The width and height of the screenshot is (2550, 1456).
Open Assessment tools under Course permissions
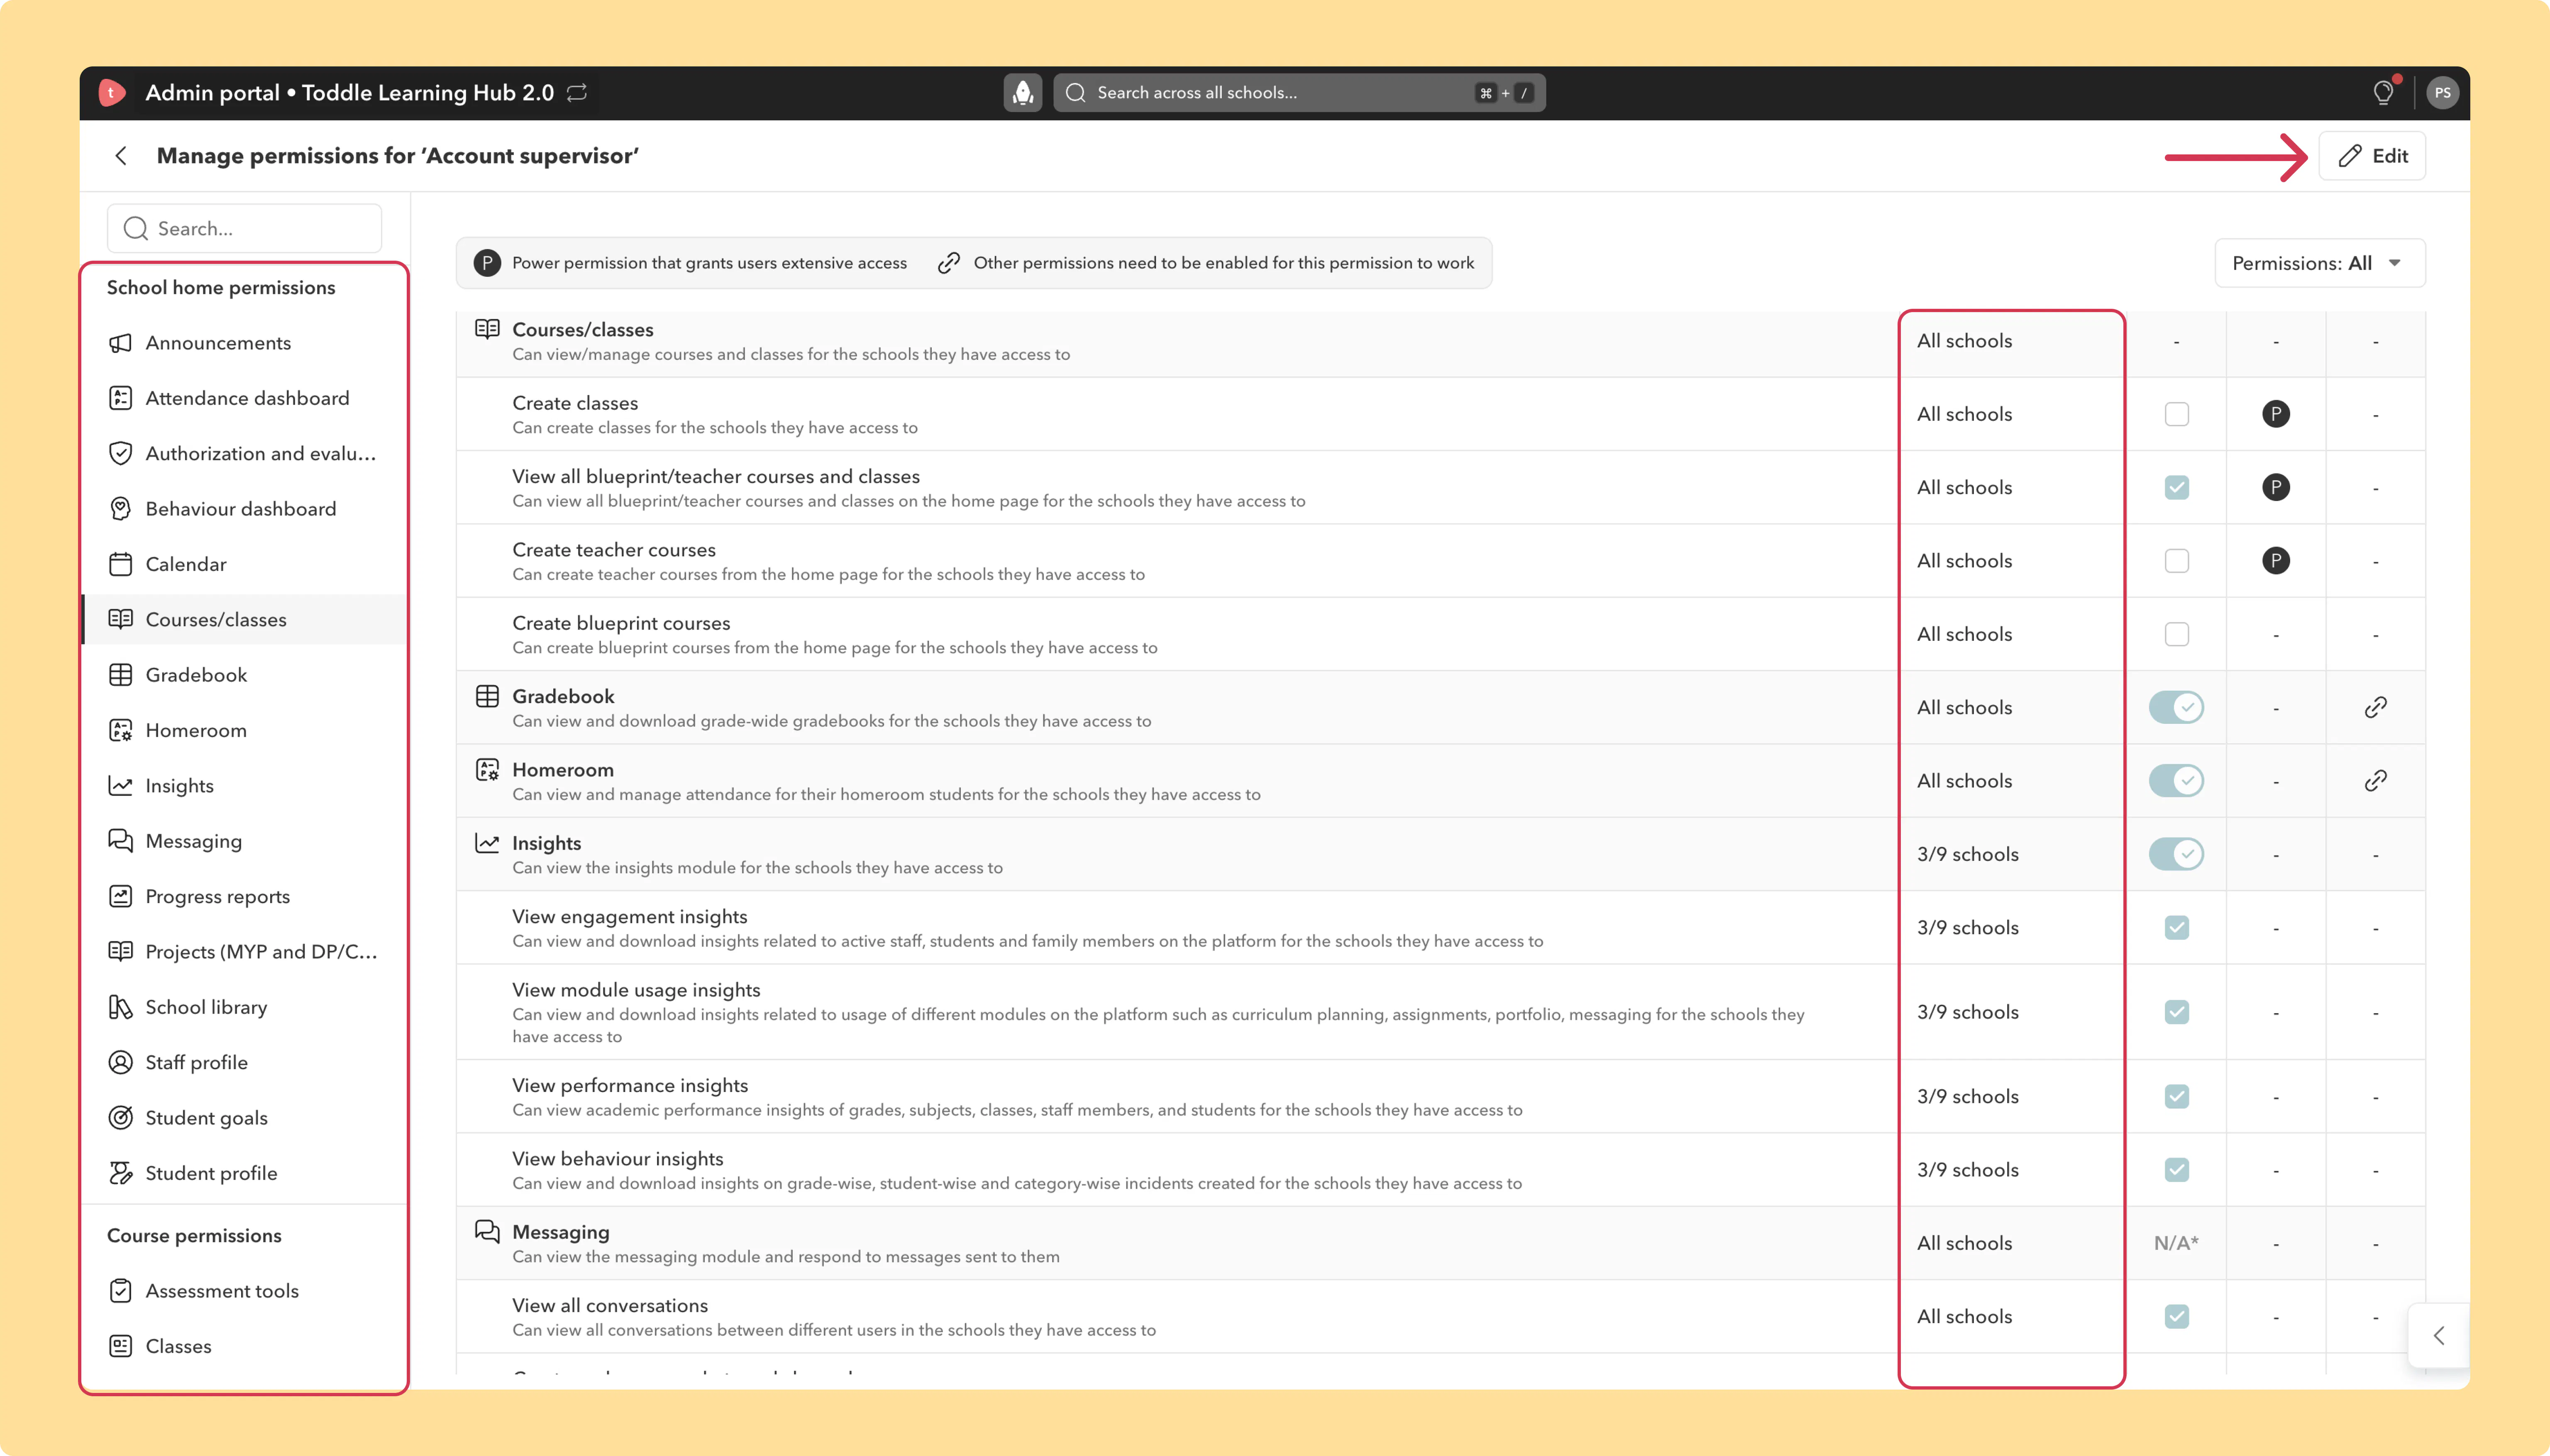click(245, 1291)
